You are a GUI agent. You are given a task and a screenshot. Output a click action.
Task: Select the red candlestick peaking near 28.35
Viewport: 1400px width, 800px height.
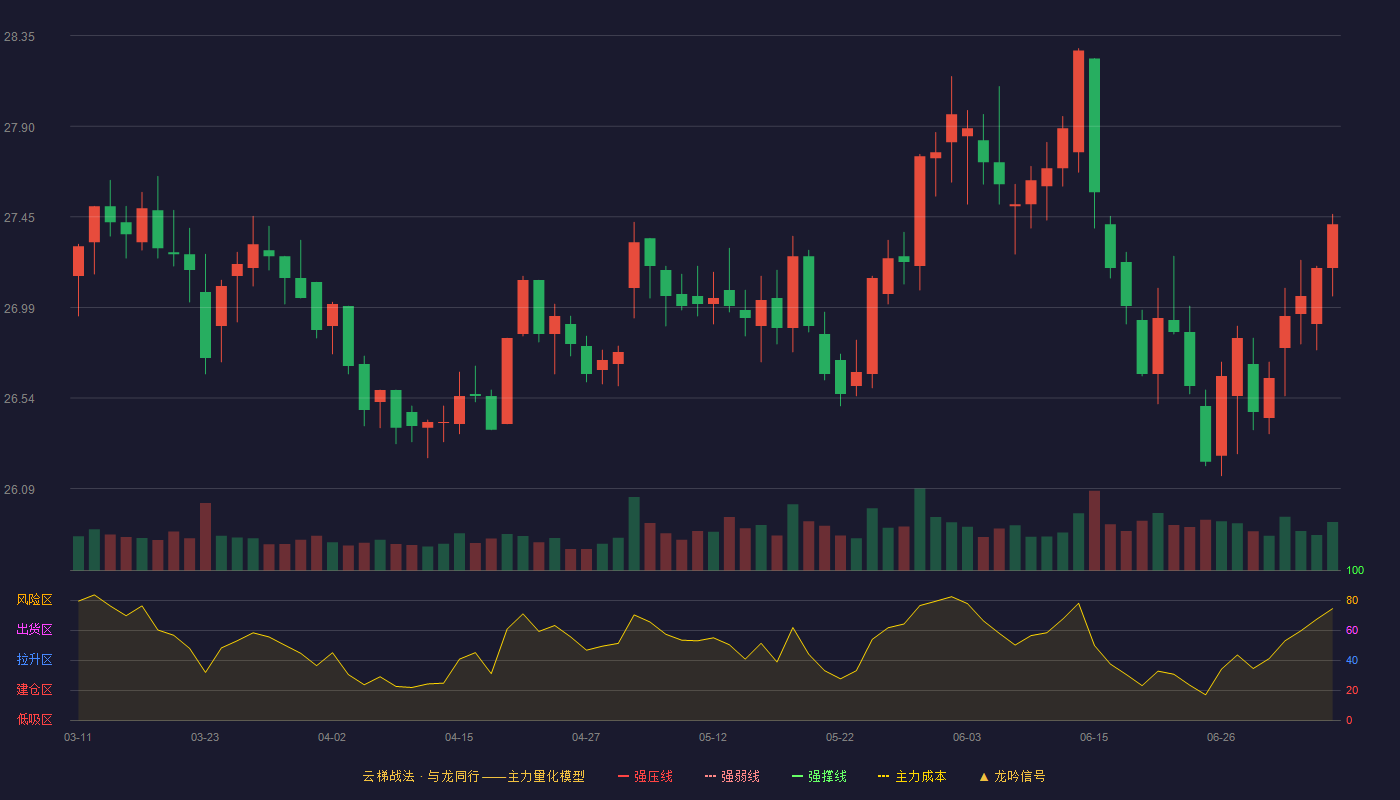click(x=1078, y=101)
